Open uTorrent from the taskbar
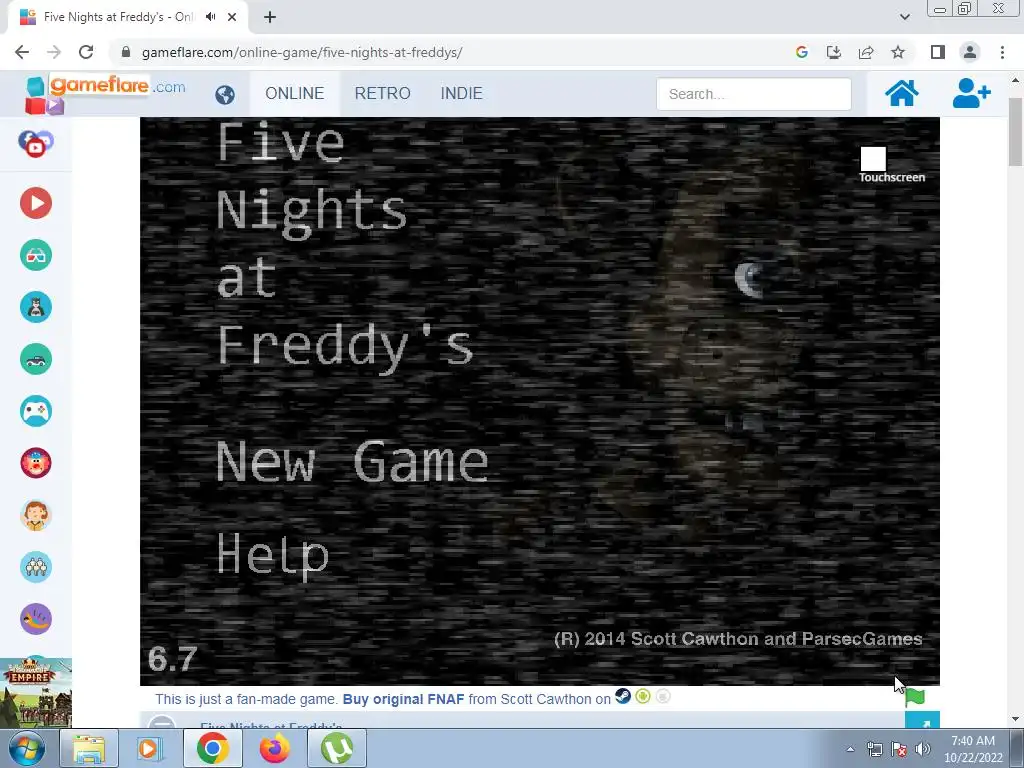Viewport: 1024px width, 768px height. click(x=336, y=748)
